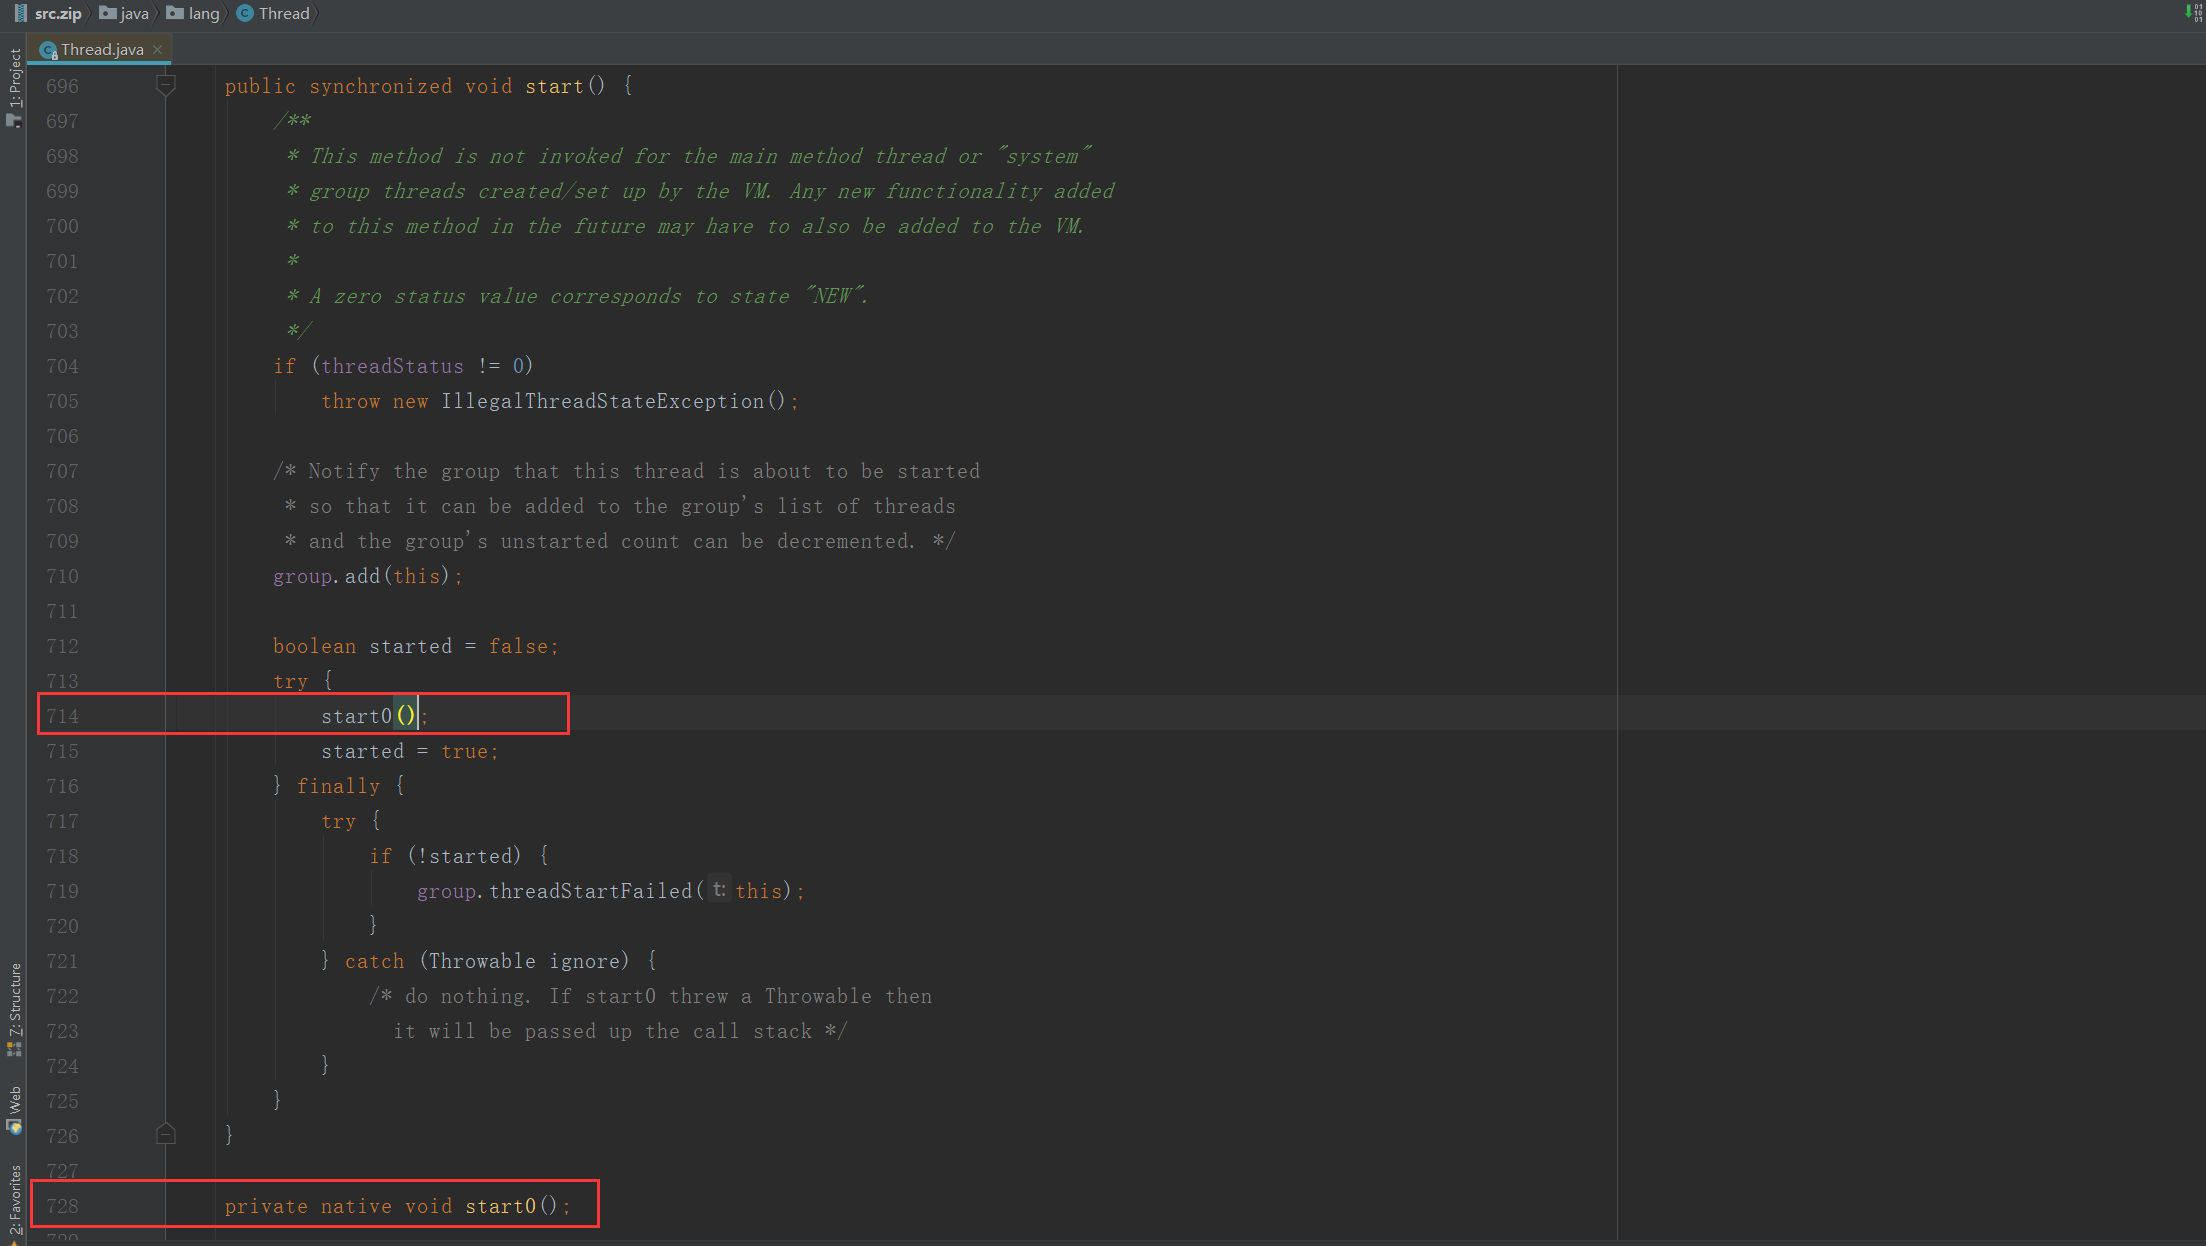Click 'ignore' variable on line 721
This screenshot has width=2206, height=1246.
click(x=584, y=961)
